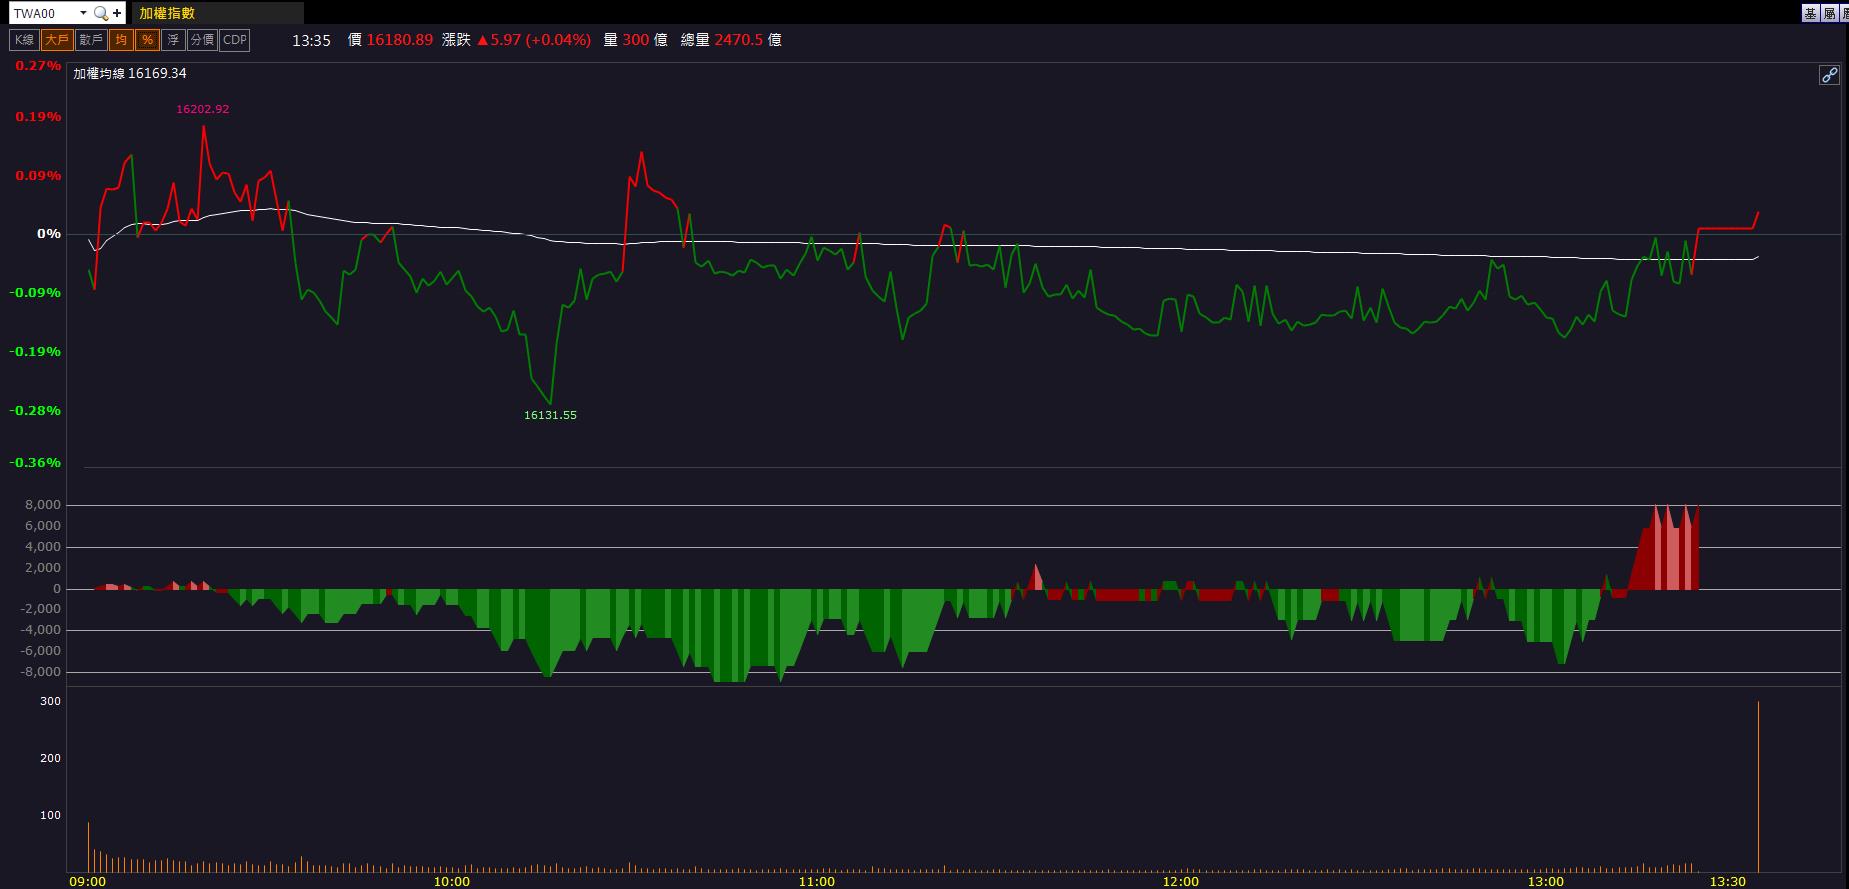
Task: Toggle the 浮 button in the toolbar
Action: pos(173,40)
